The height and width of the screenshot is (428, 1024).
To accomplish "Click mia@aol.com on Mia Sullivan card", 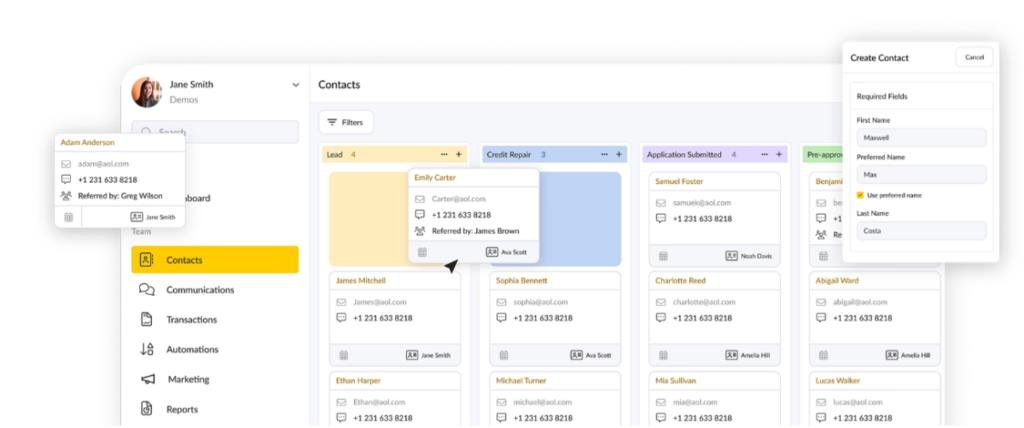I will coord(694,402).
